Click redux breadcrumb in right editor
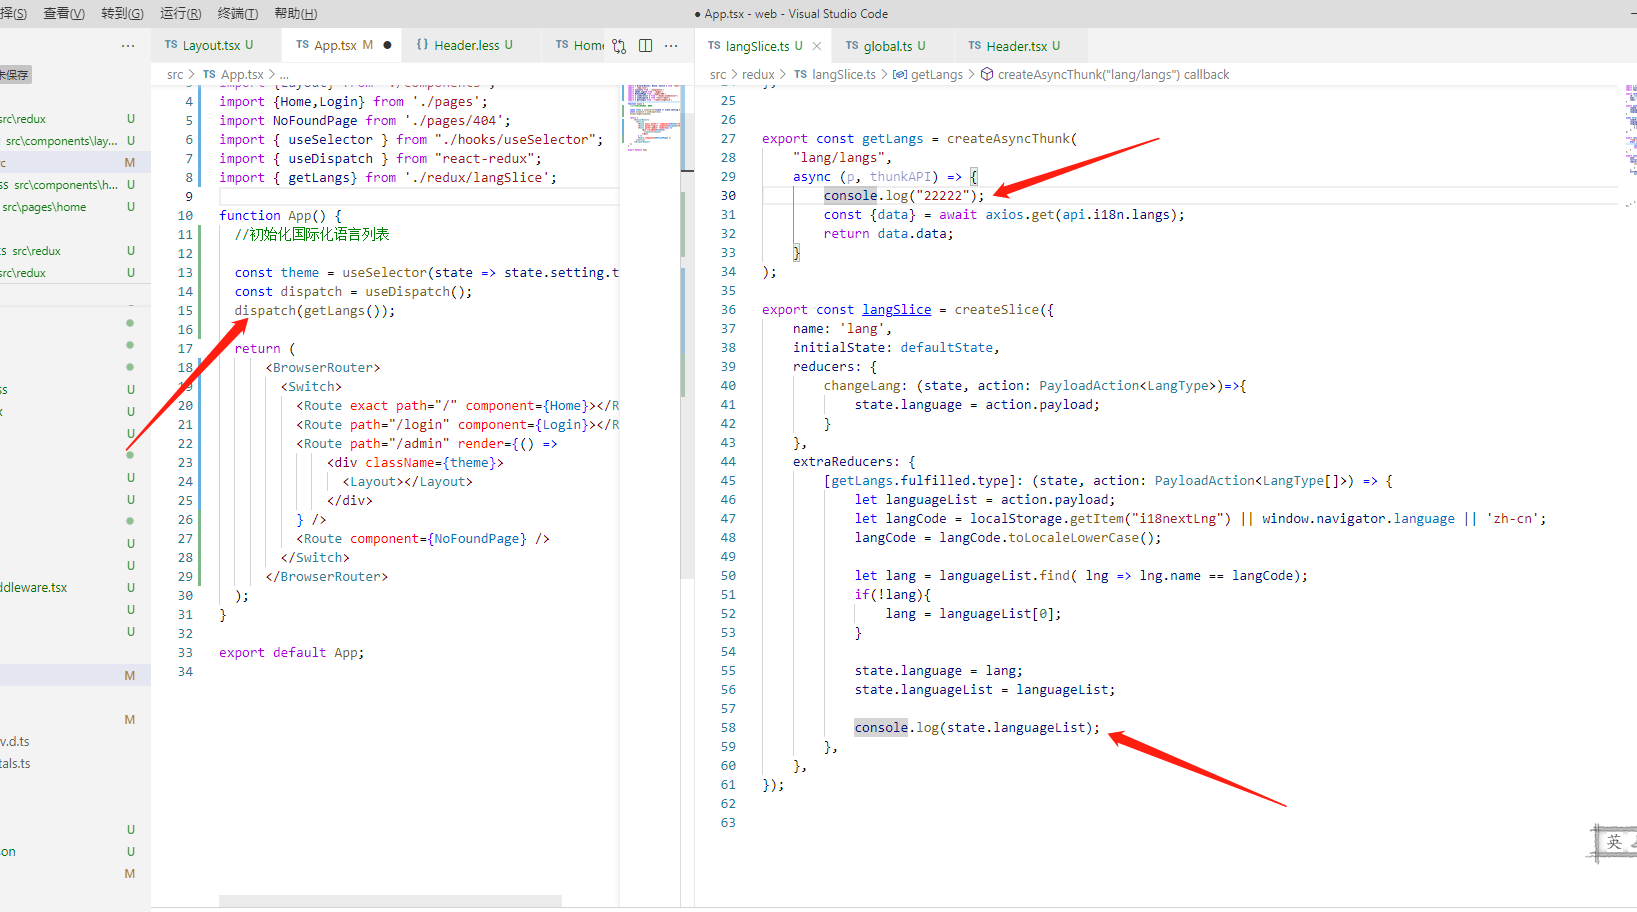This screenshot has width=1637, height=912. (x=758, y=74)
